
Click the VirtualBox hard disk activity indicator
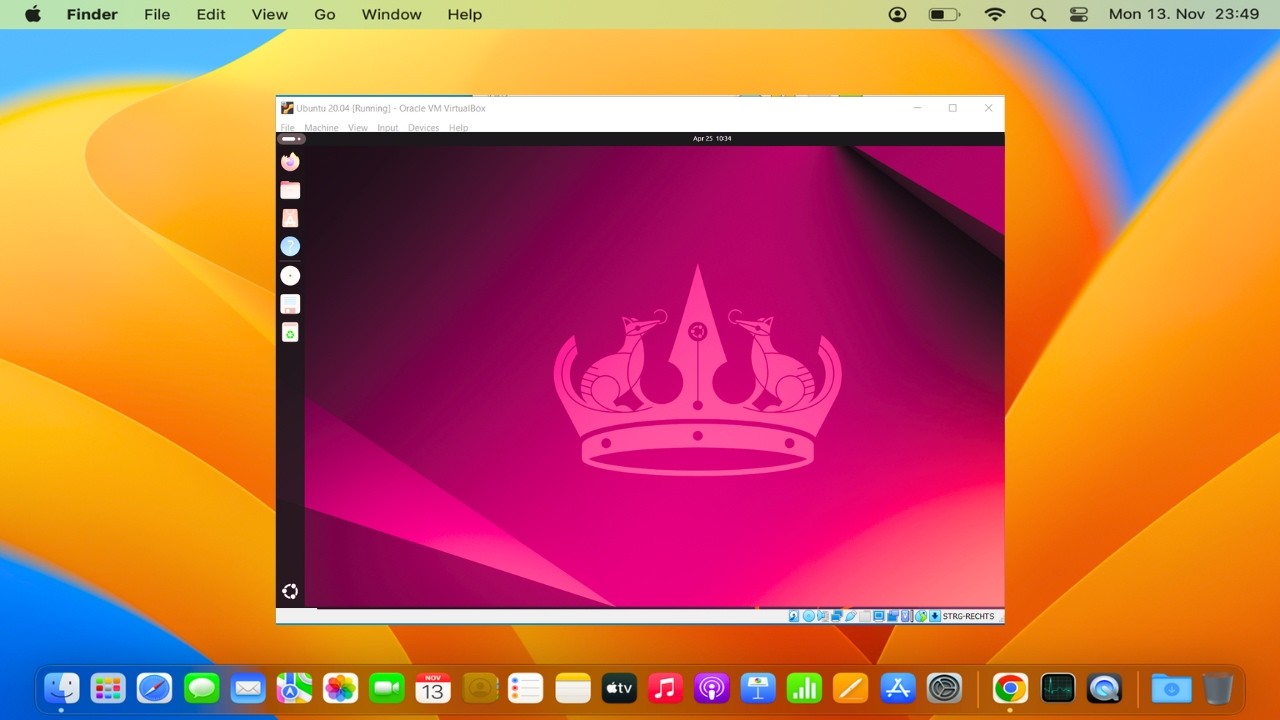point(794,616)
